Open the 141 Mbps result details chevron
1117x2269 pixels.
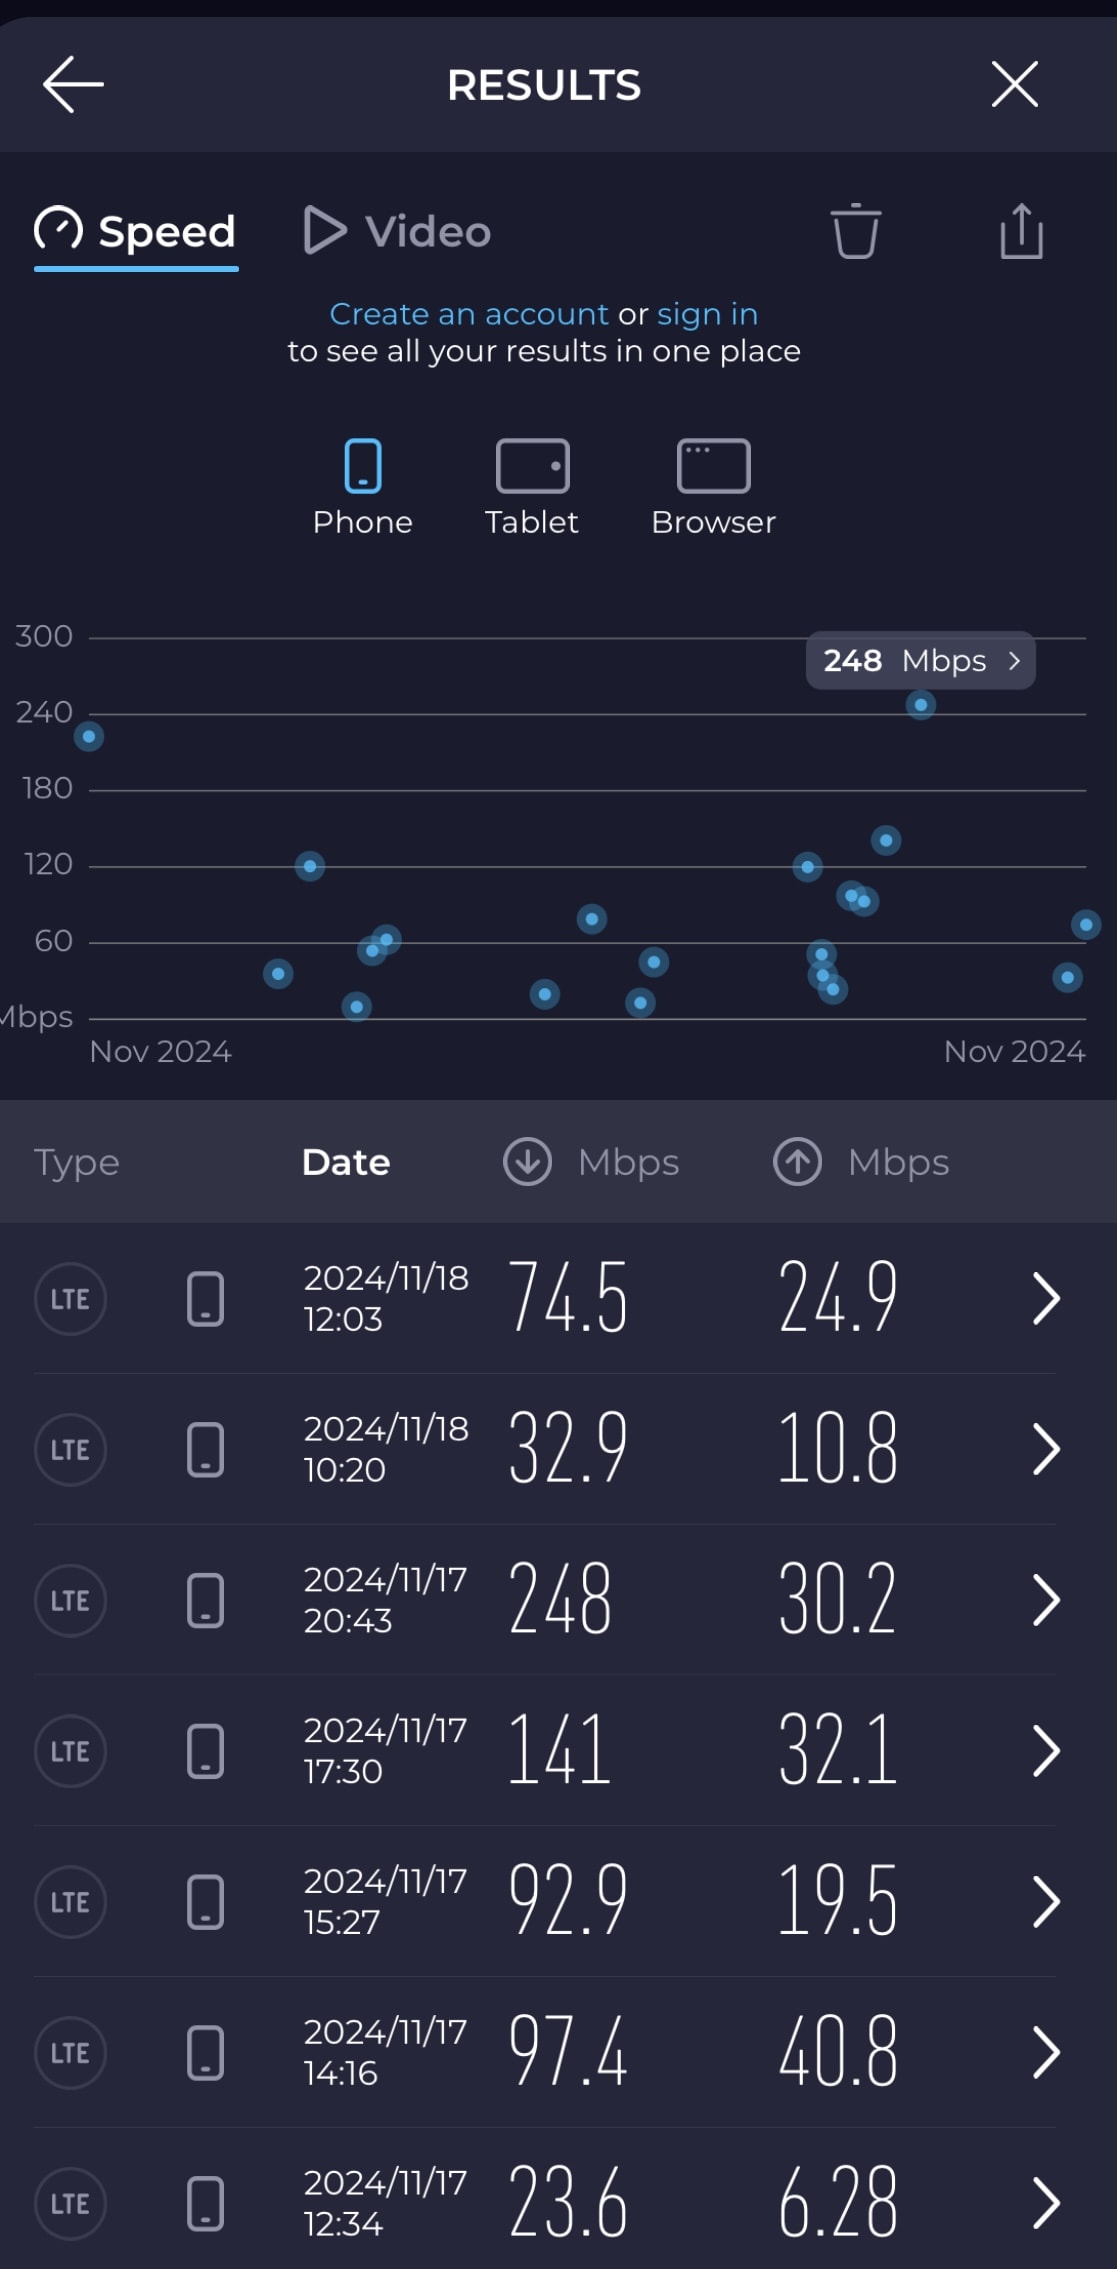coord(1046,1751)
